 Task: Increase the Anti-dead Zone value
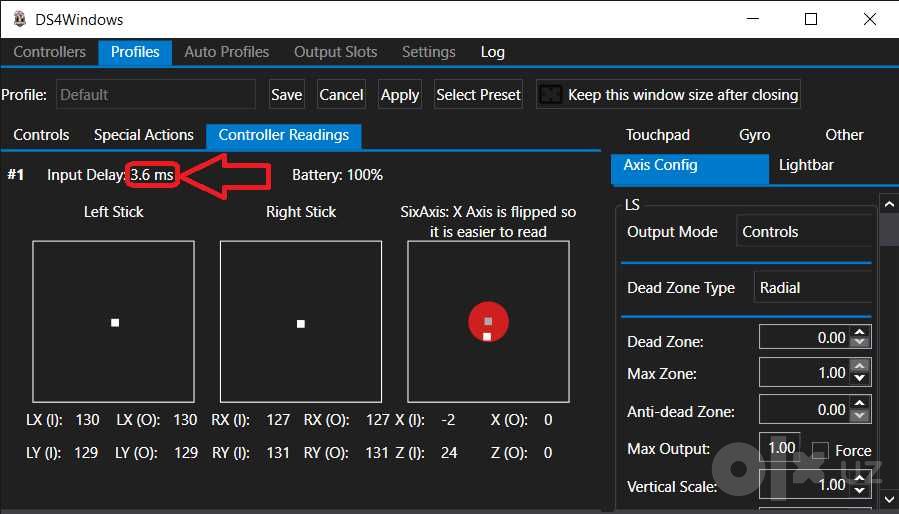(x=859, y=403)
